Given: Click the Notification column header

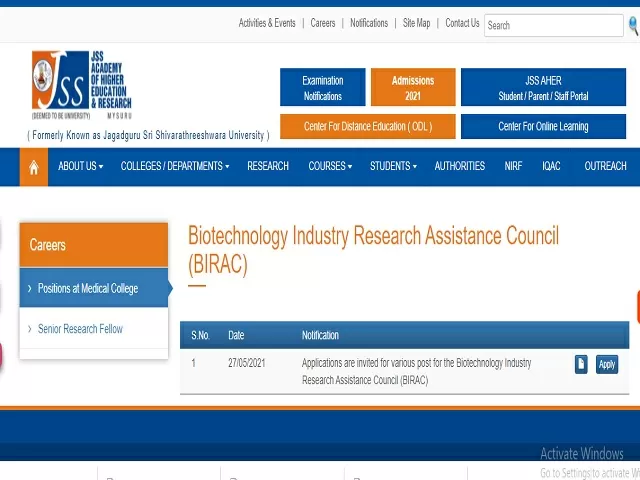Looking at the screenshot, I should click(320, 335).
